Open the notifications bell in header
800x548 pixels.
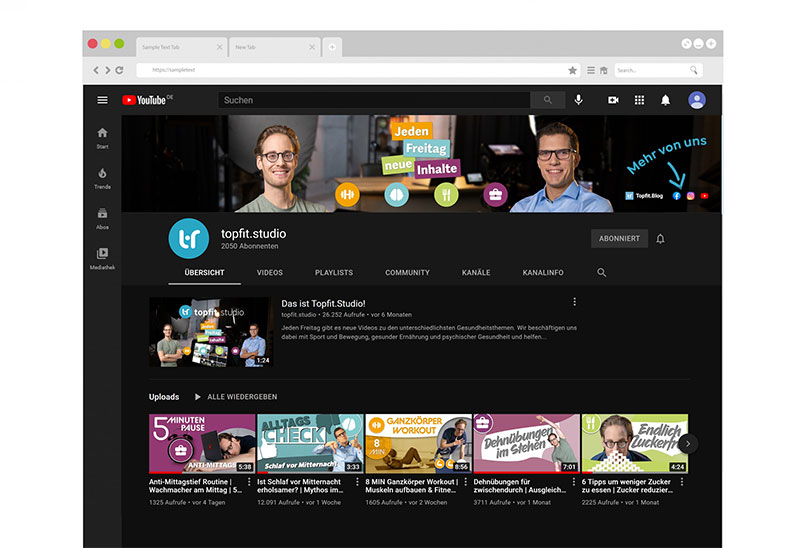665,100
